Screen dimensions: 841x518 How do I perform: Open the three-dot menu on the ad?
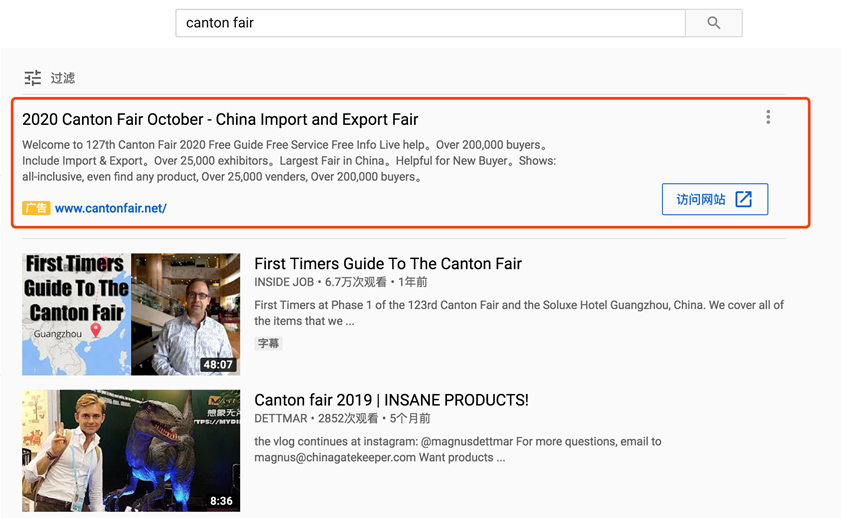767,117
